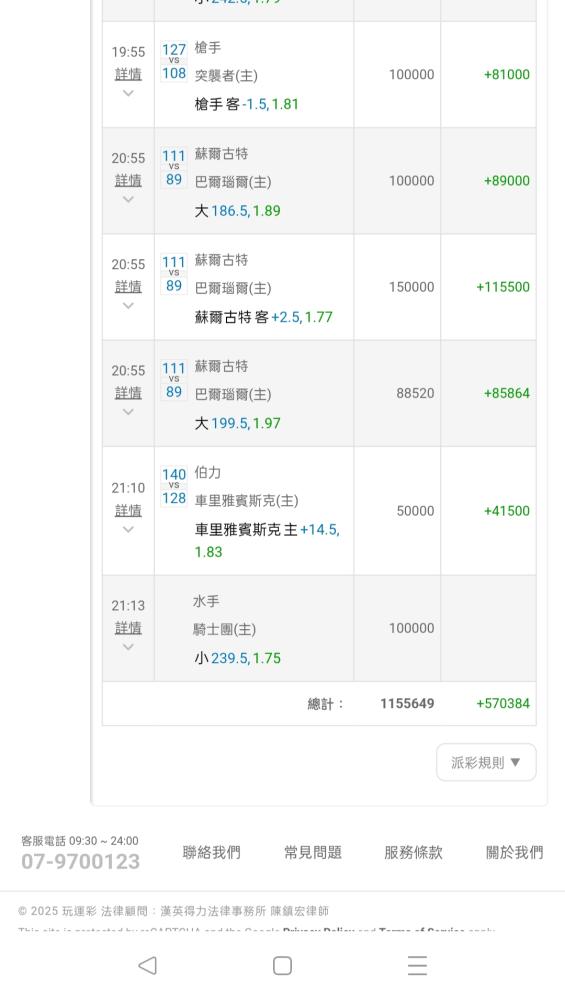
Task: Select 車里雅賓斯克 主 +14.5 bet line
Action: [x=267, y=540]
